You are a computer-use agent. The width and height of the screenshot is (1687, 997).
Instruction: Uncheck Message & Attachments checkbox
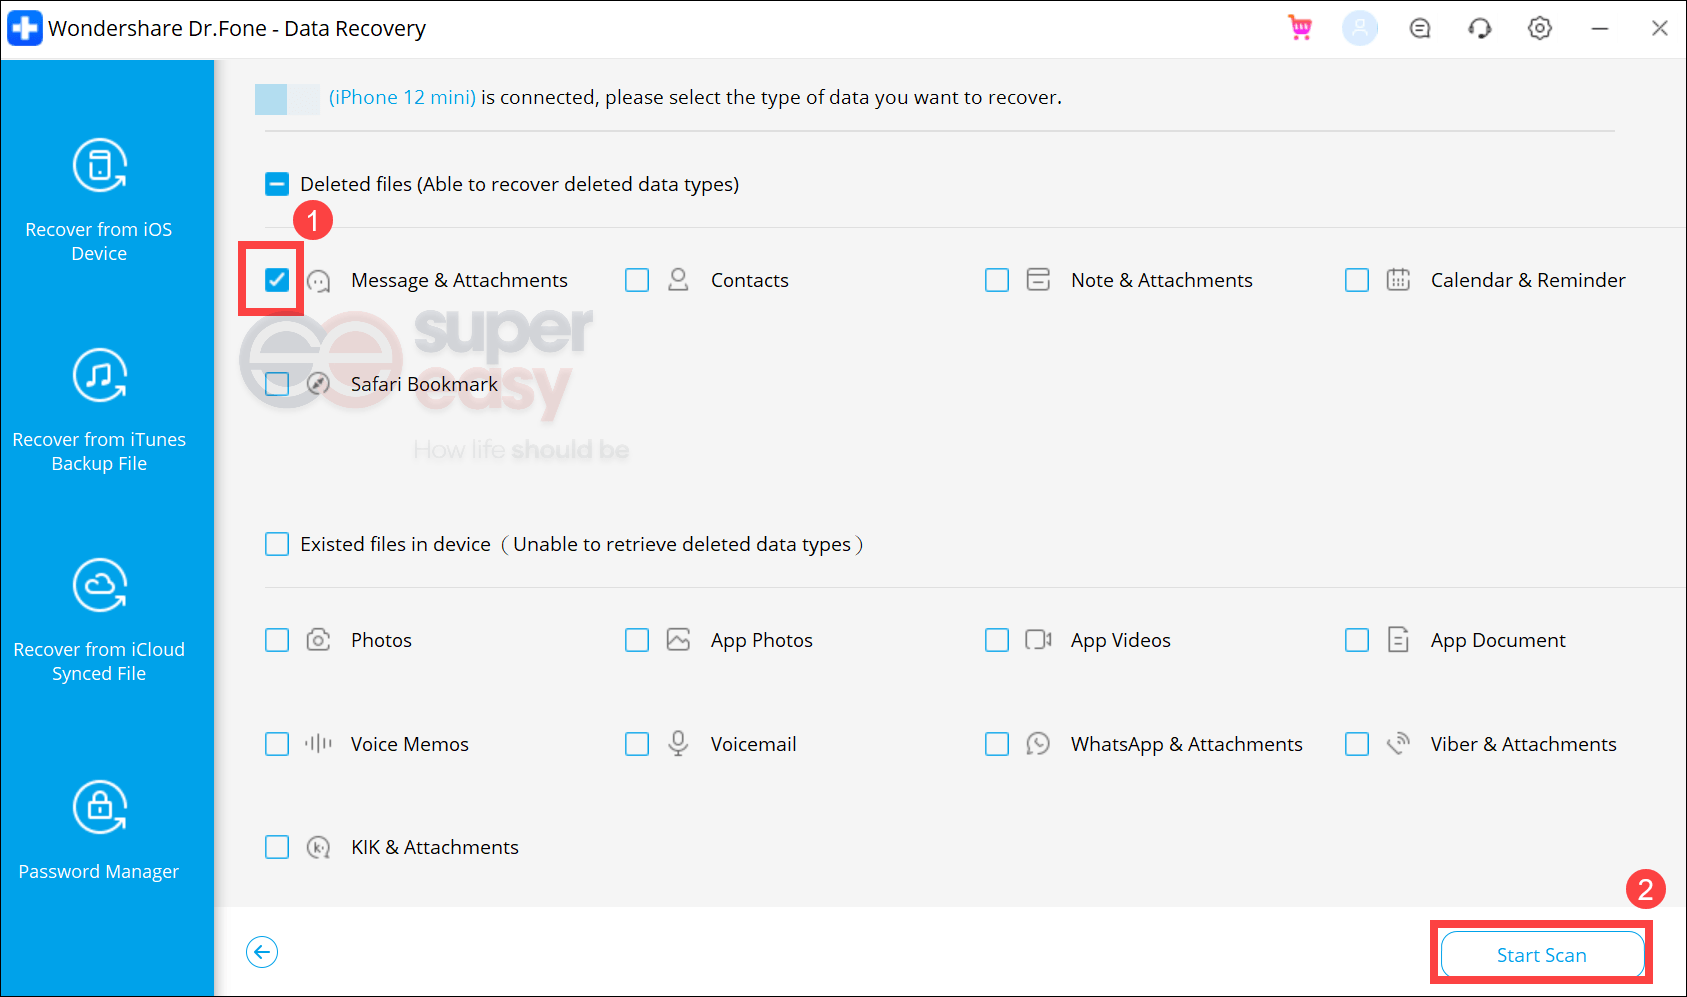pos(277,280)
